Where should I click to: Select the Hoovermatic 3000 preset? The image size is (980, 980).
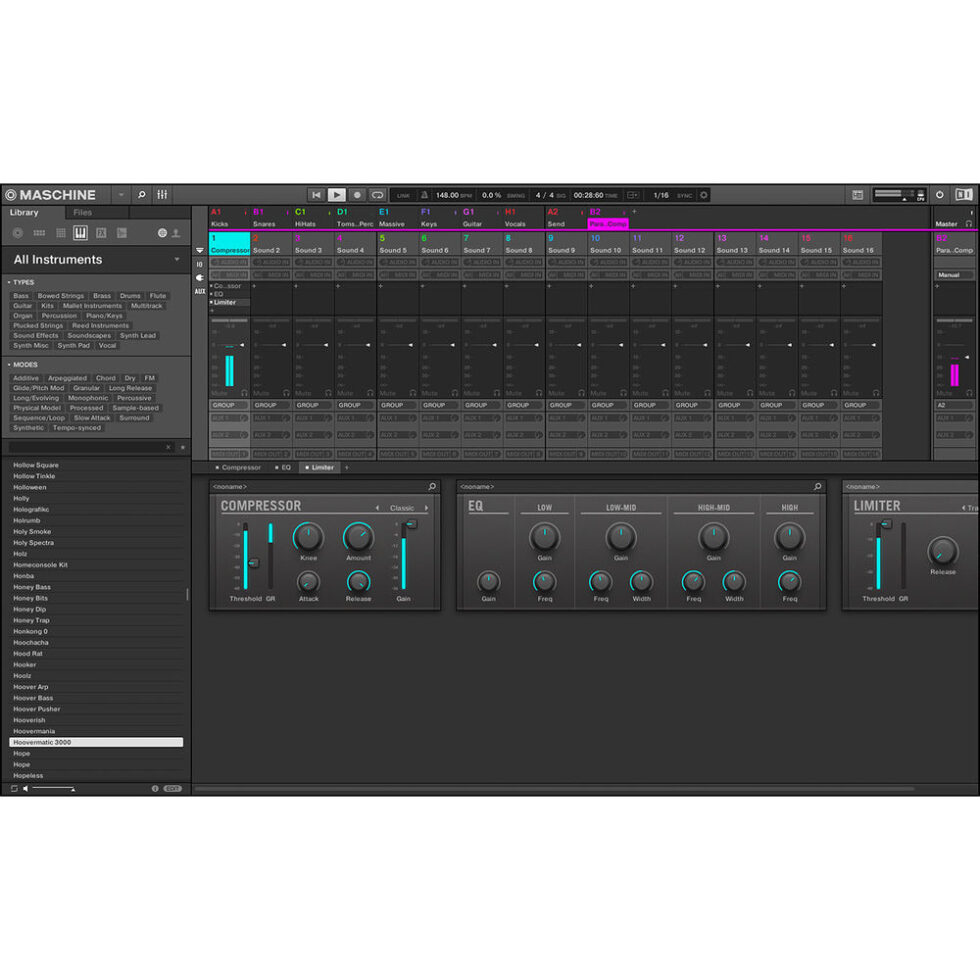point(96,742)
